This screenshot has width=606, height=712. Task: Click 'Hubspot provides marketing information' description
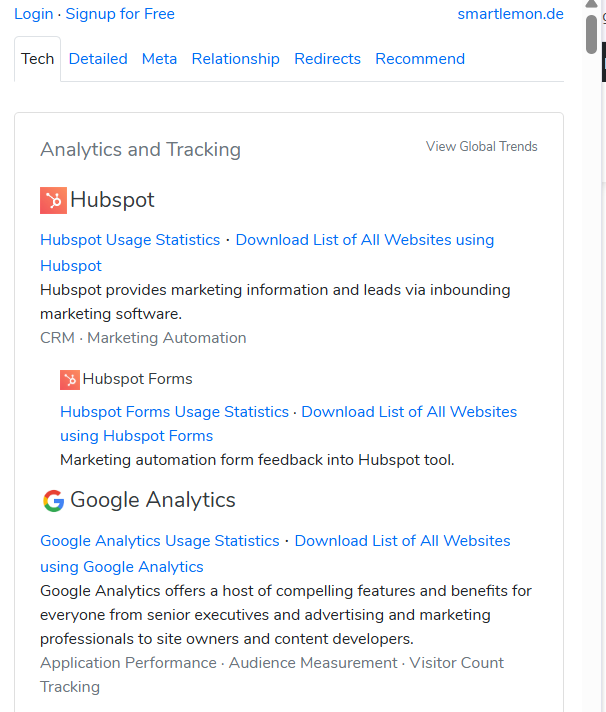pyautogui.click(x=275, y=302)
